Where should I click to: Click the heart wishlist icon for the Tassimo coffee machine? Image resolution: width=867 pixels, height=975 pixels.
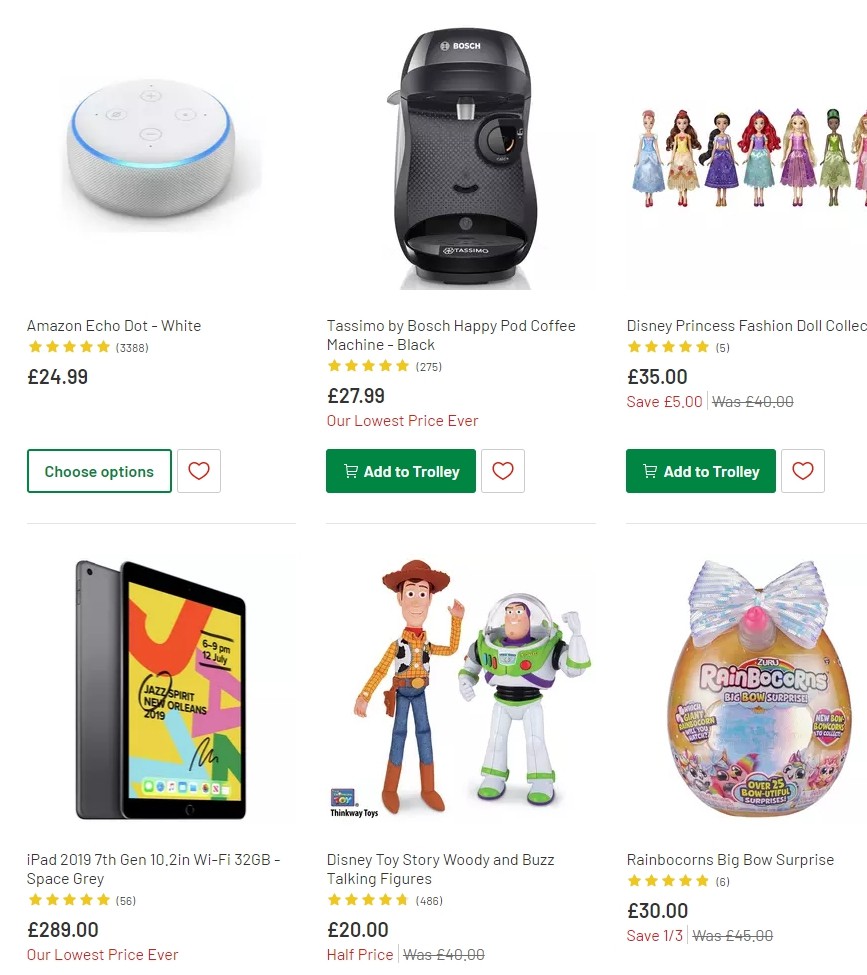click(x=503, y=471)
